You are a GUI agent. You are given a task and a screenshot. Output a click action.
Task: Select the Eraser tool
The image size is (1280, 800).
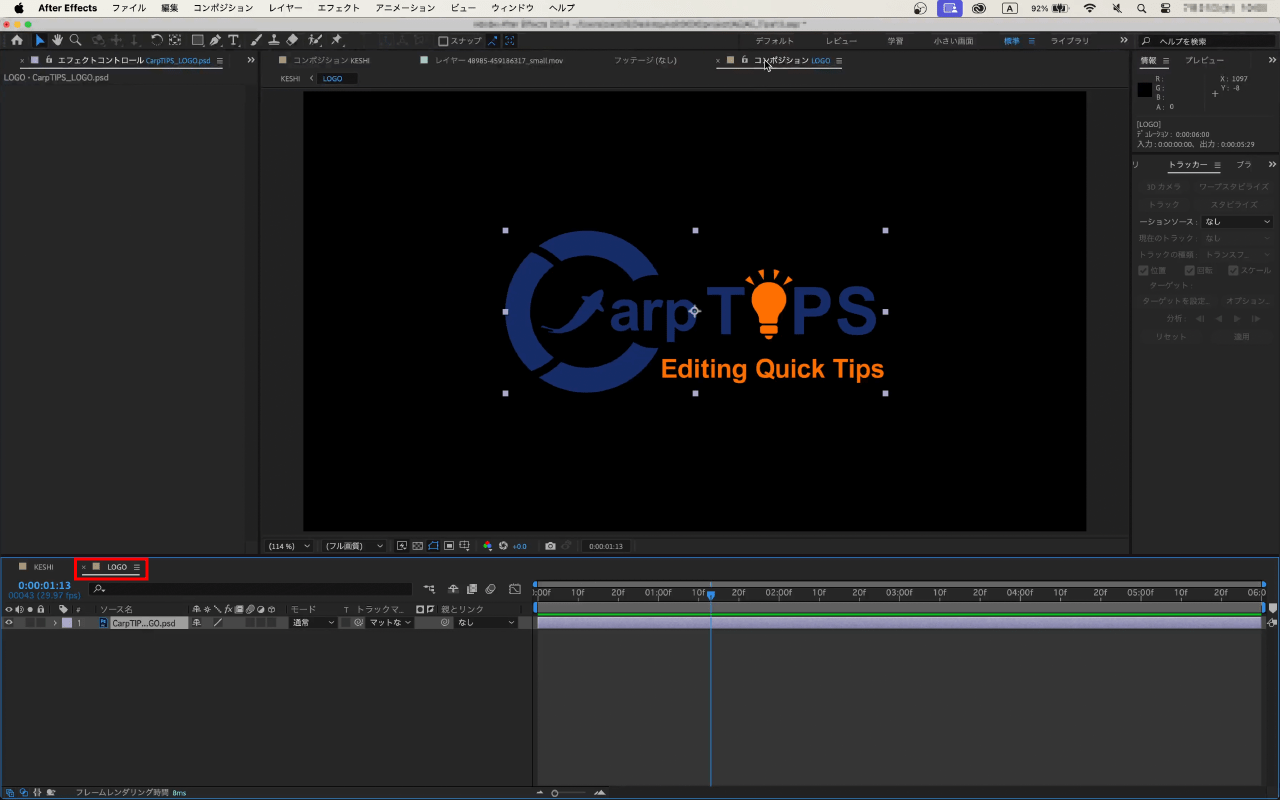point(291,41)
